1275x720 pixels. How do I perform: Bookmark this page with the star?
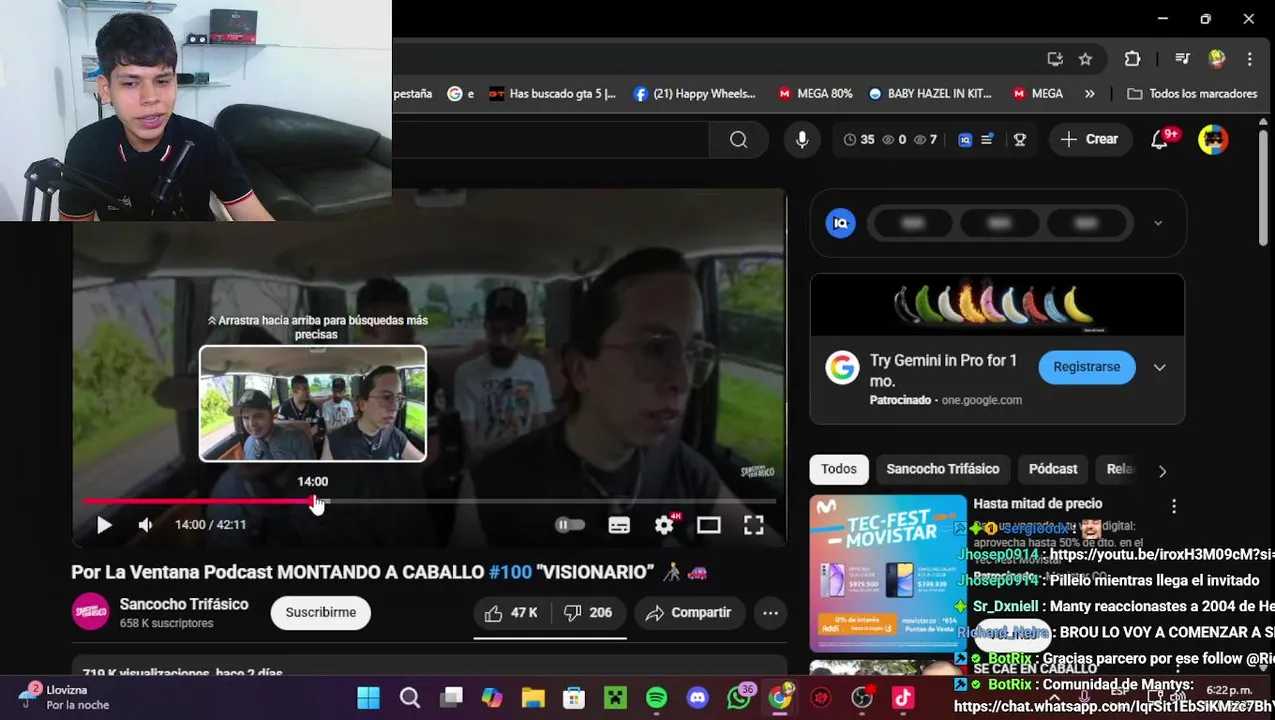coord(1085,59)
